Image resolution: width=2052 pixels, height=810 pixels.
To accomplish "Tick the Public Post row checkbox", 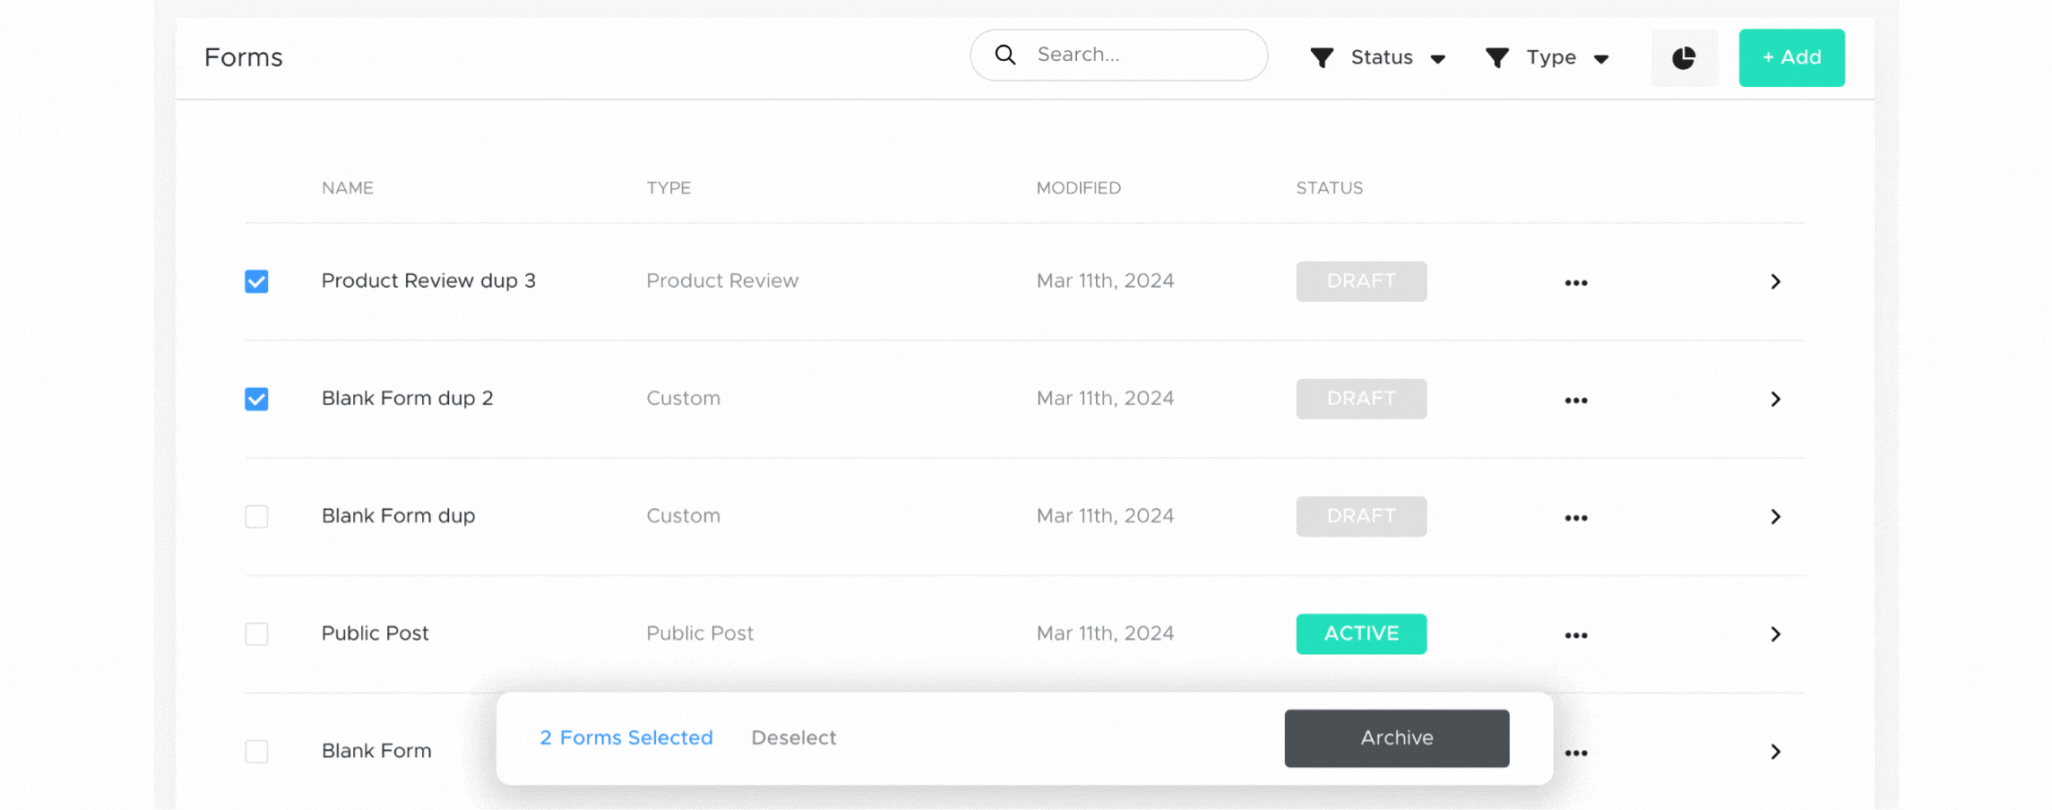I will (257, 634).
